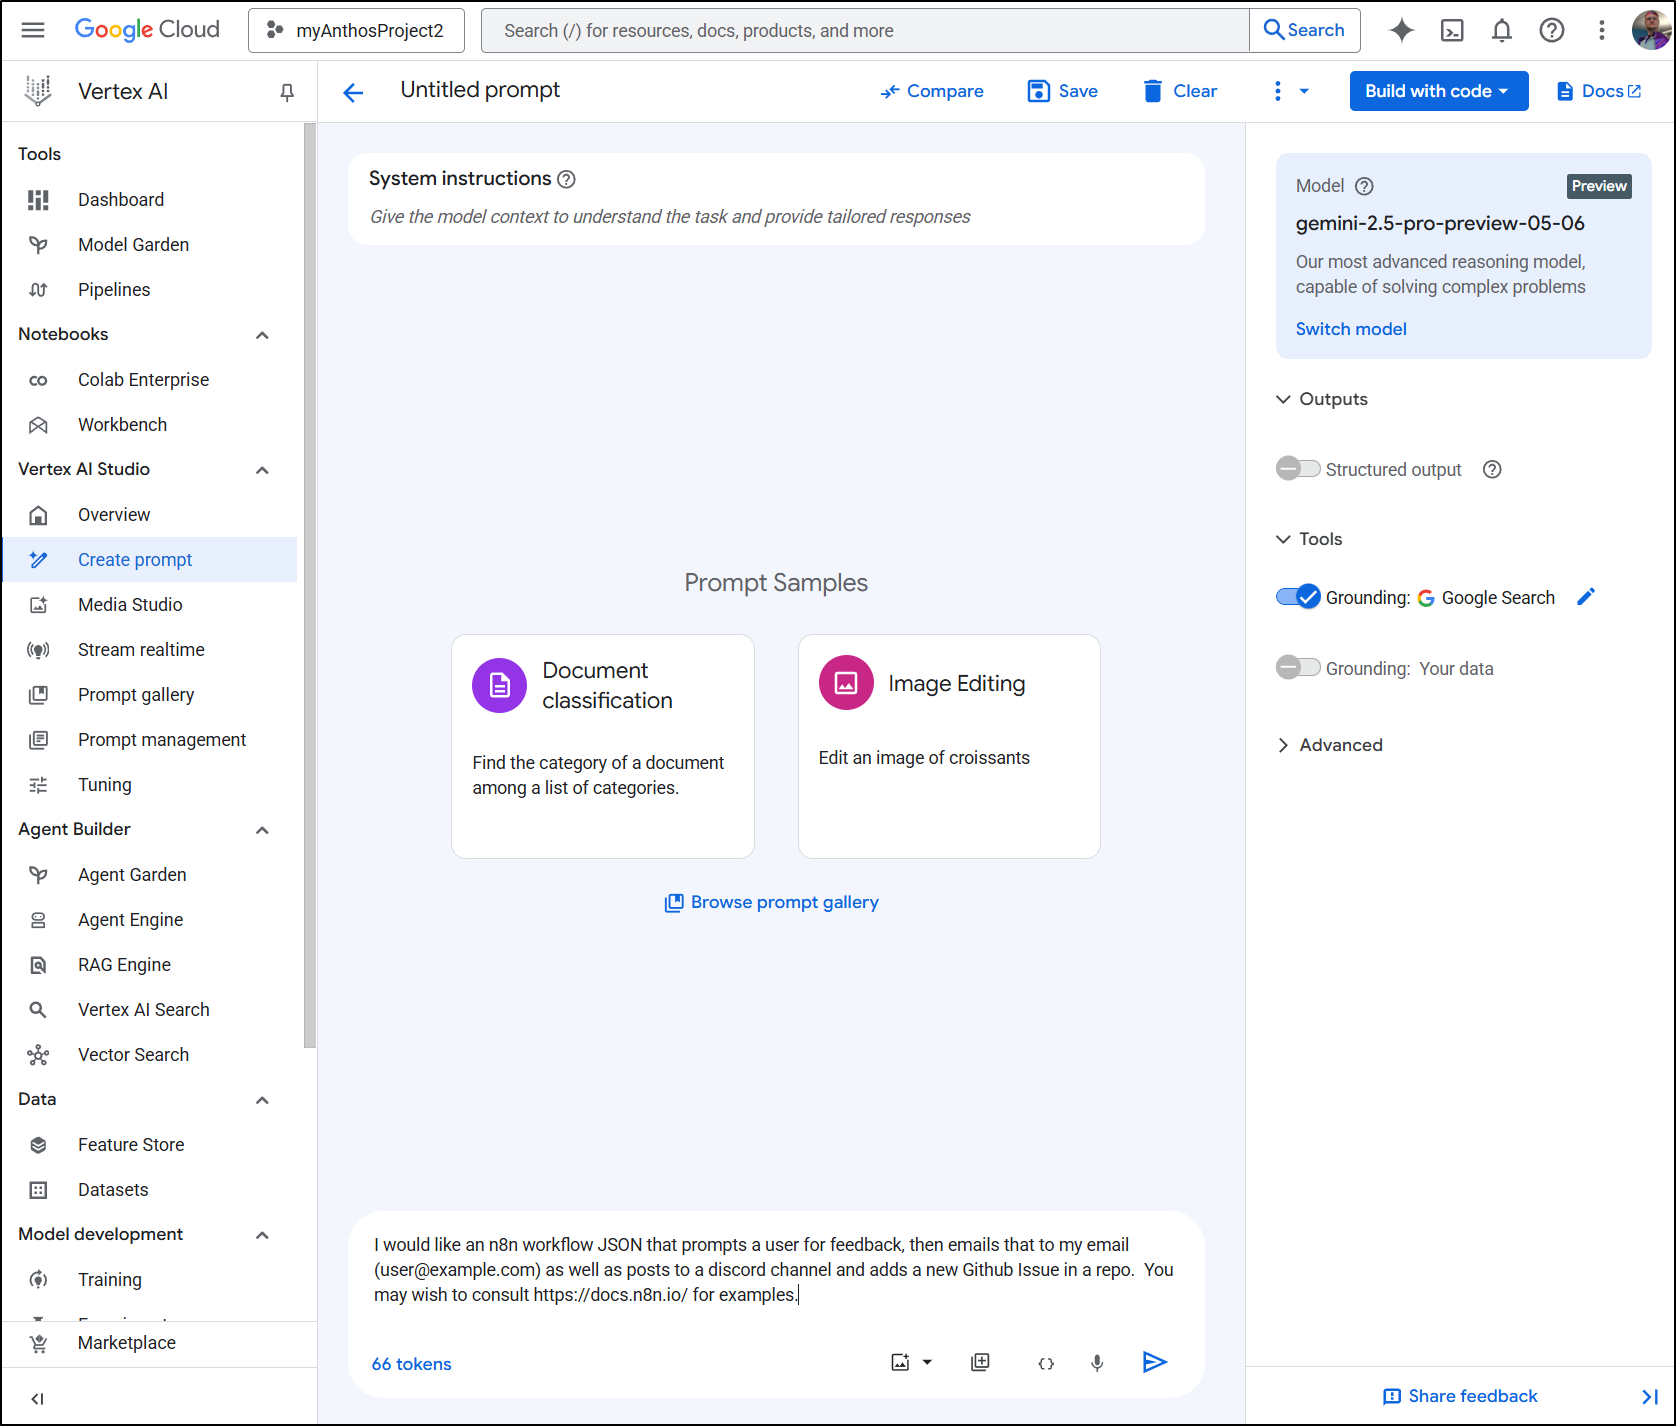The height and width of the screenshot is (1426, 1676).
Task: Open project selector myAnthosProject2
Action: [356, 30]
